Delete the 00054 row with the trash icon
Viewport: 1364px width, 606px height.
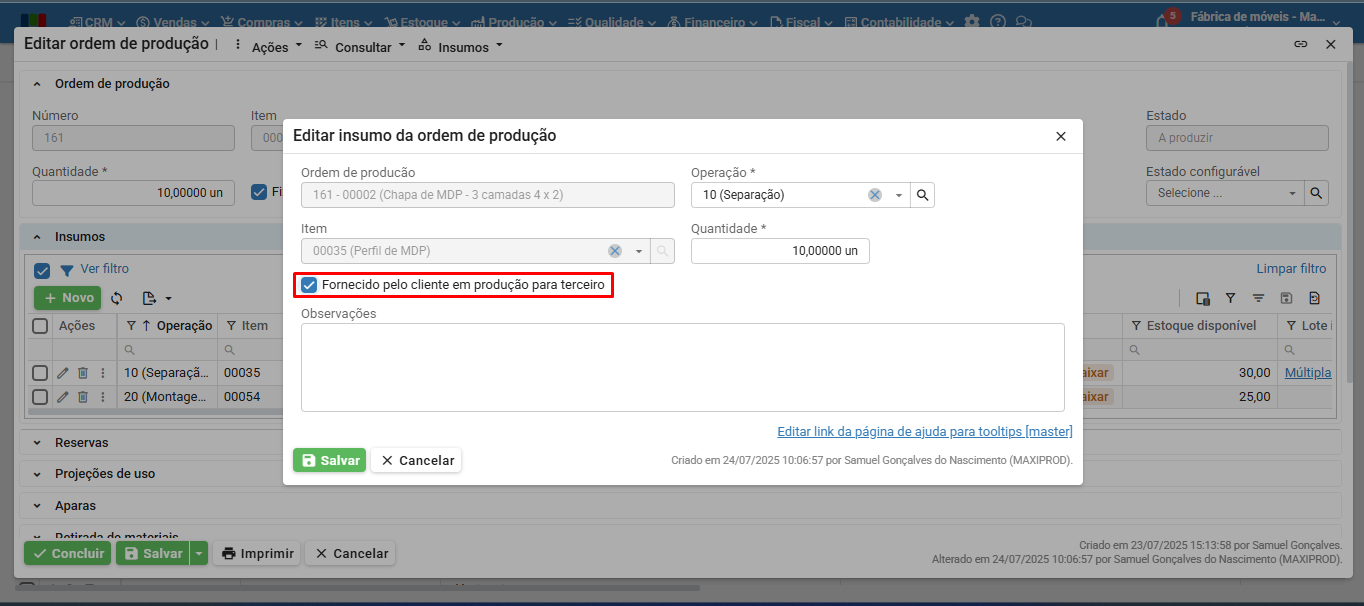pos(83,396)
